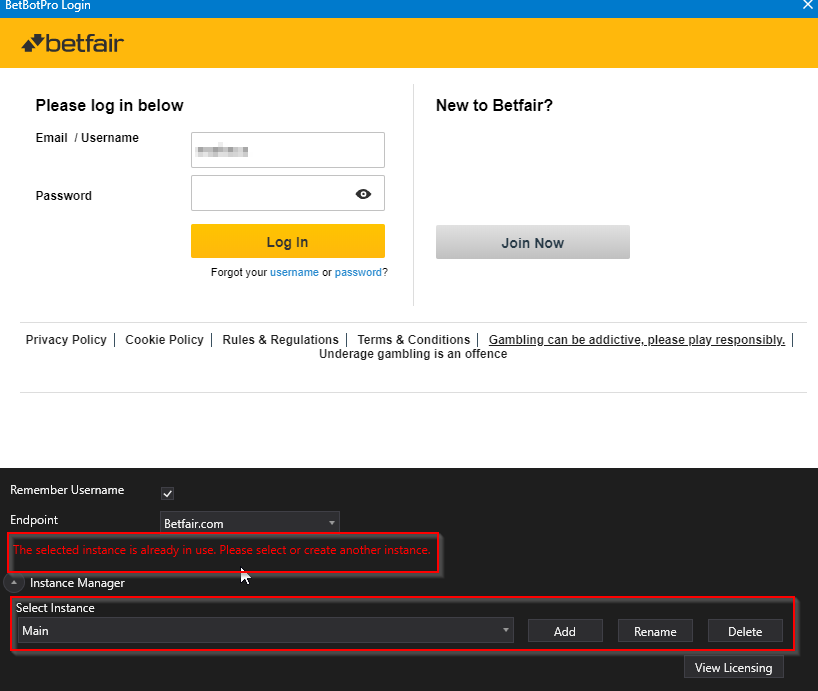Click the instance already in use error message
The width and height of the screenshot is (818, 691).
pos(222,550)
